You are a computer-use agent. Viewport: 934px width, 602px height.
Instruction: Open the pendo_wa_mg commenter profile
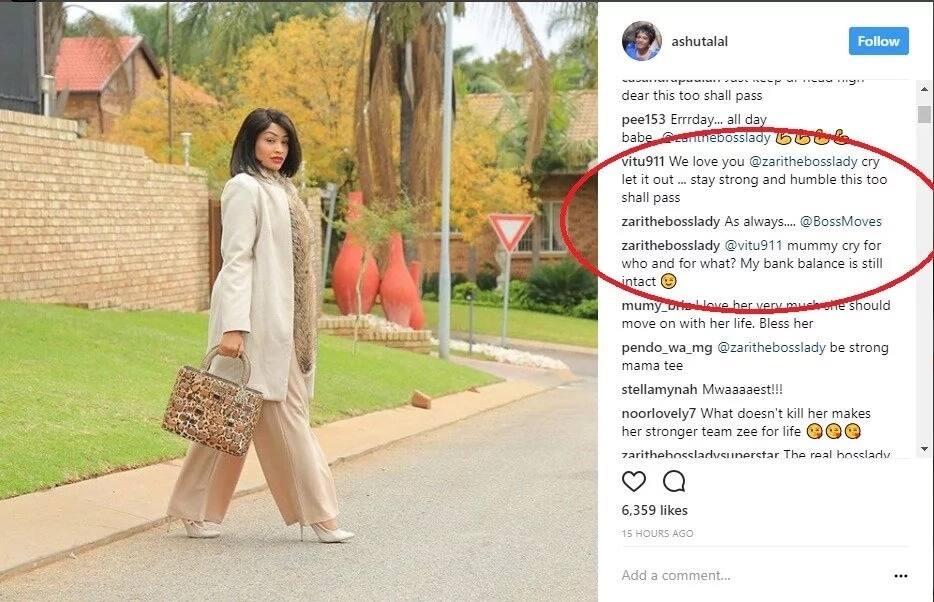coord(667,348)
